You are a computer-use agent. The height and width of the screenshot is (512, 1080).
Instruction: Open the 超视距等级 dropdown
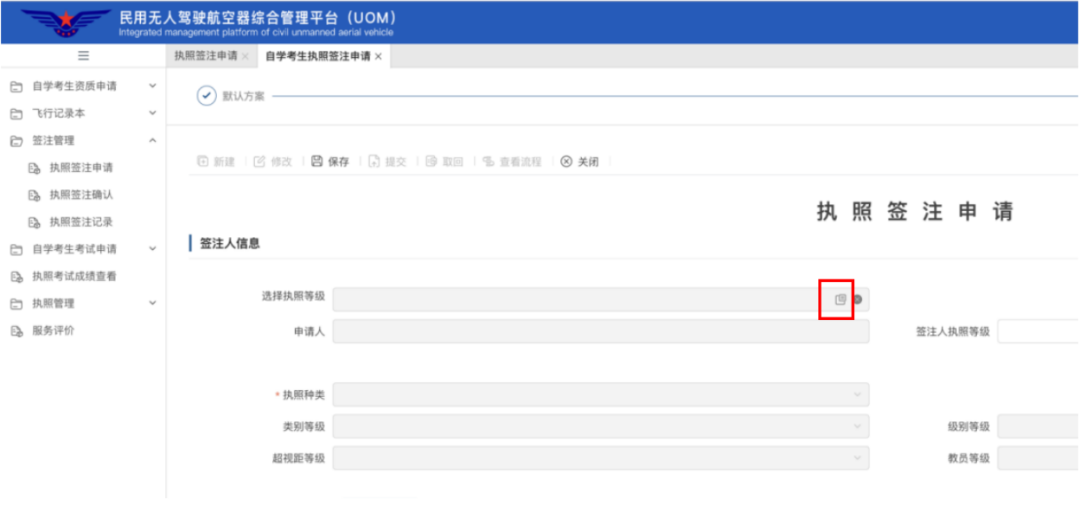point(601,458)
